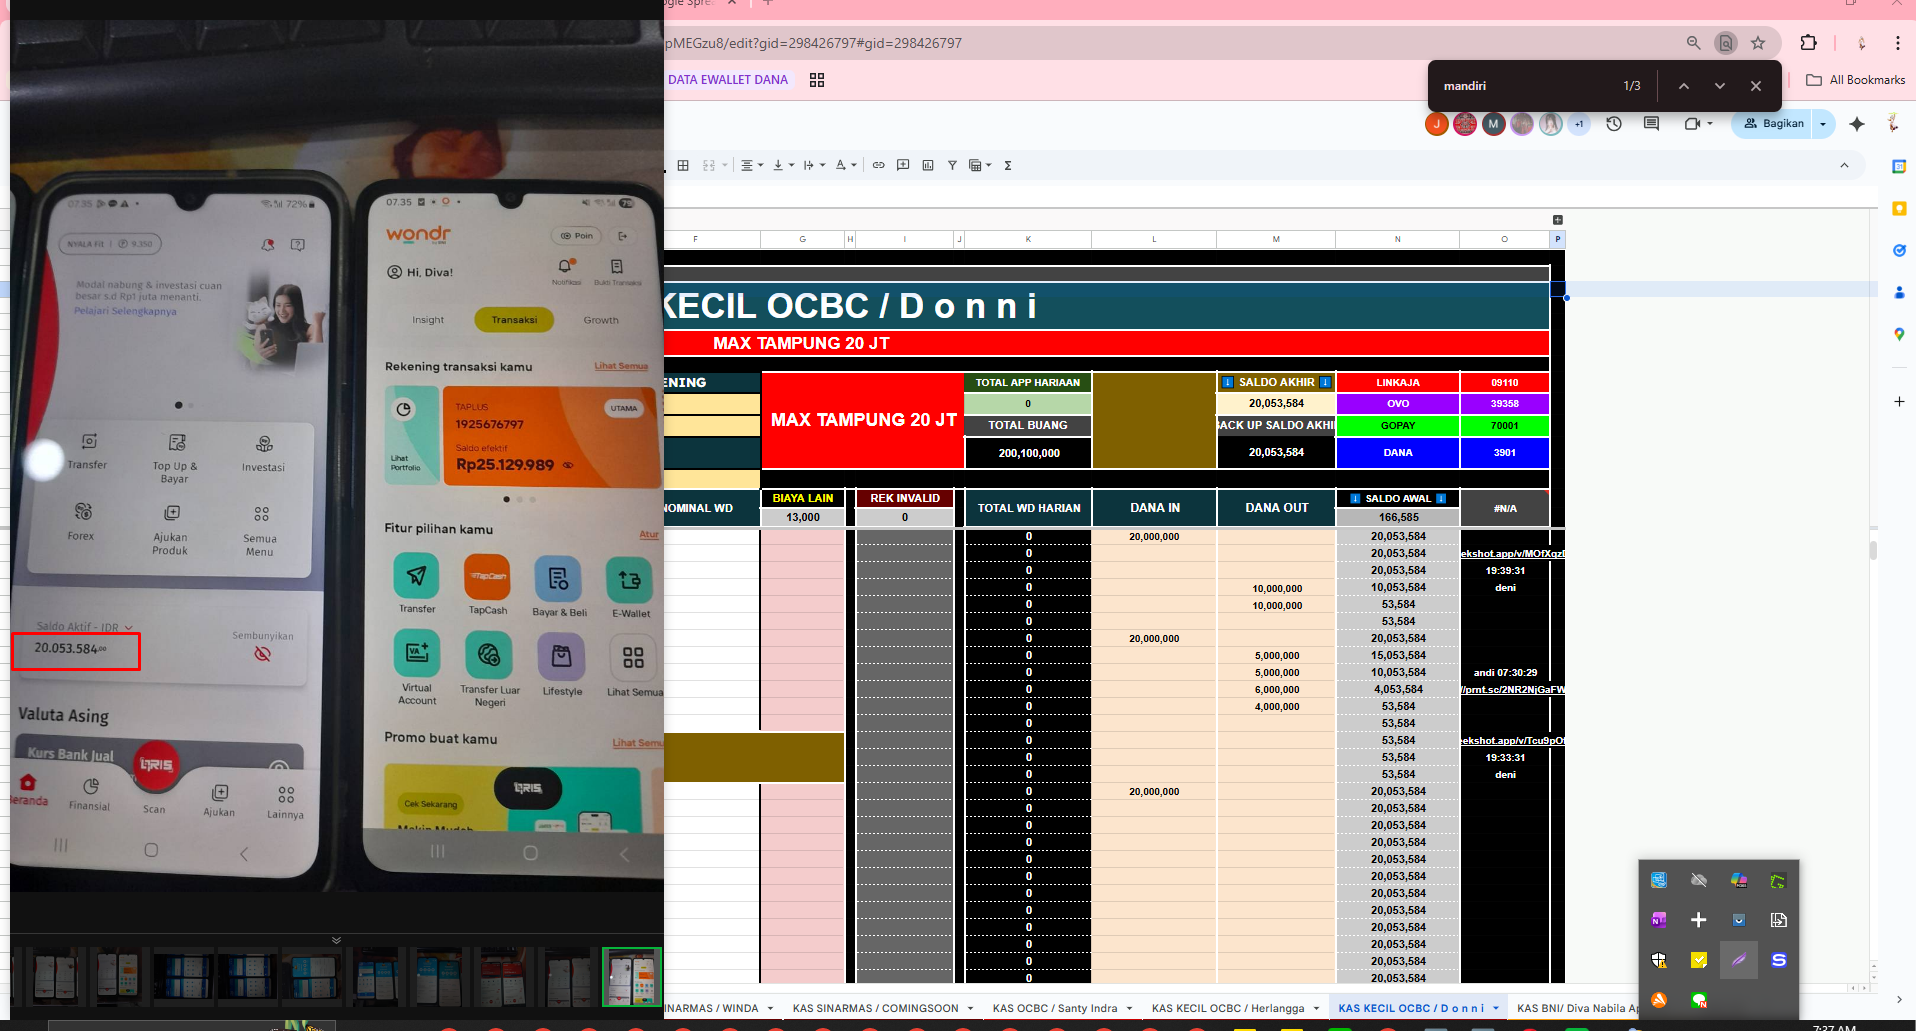Expand the column group plus button

(1557, 220)
